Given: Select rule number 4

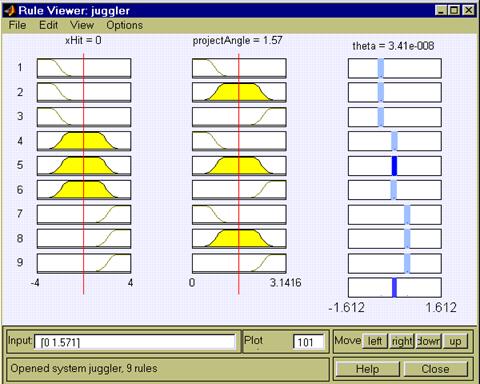Looking at the screenshot, I should click(20, 141).
